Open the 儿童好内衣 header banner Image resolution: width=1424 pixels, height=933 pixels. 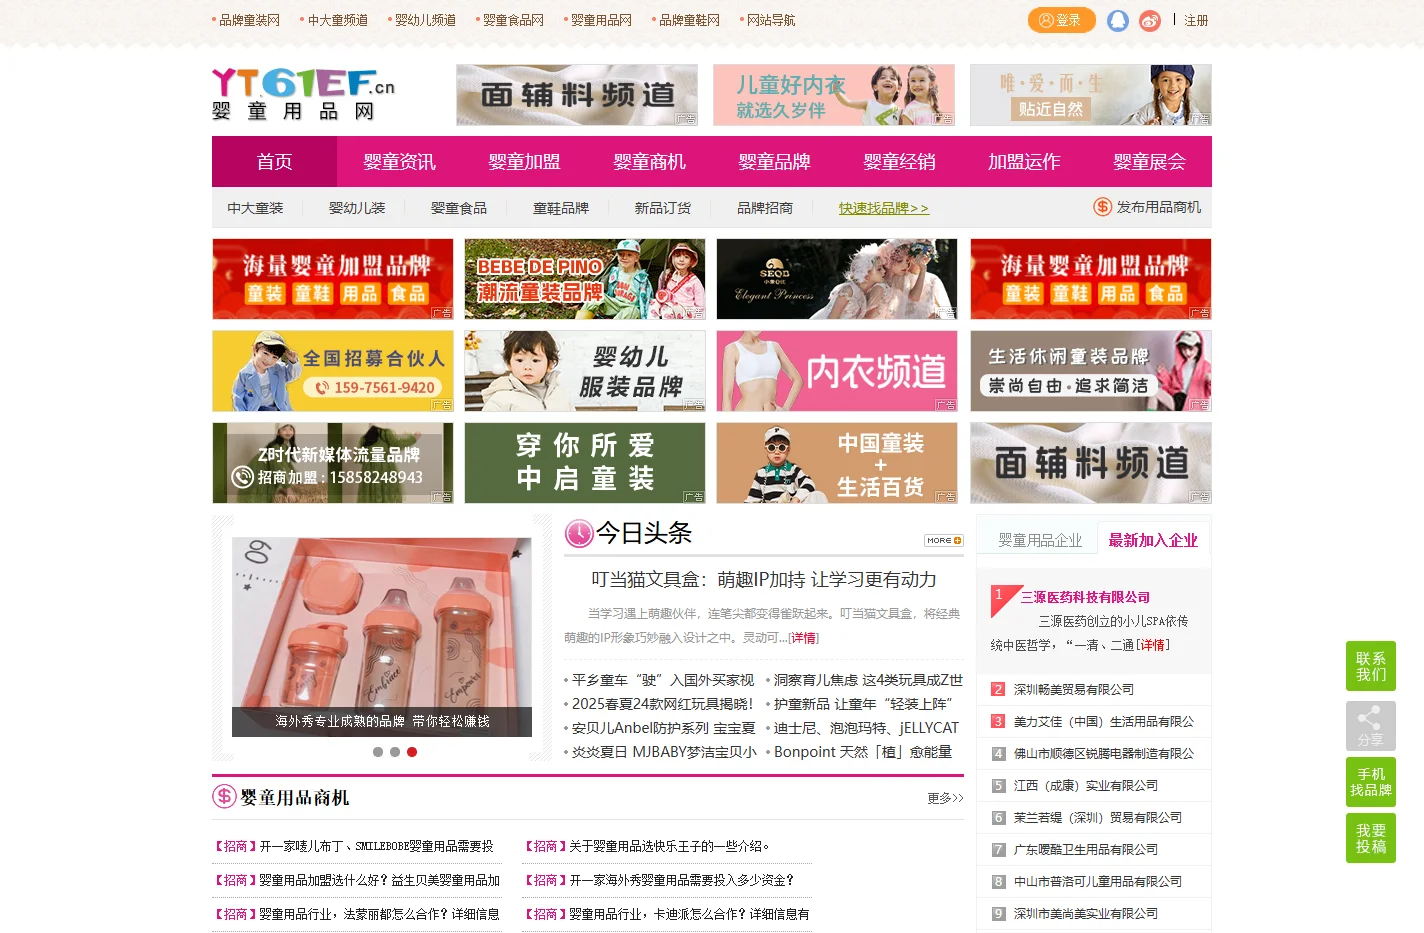[834, 95]
